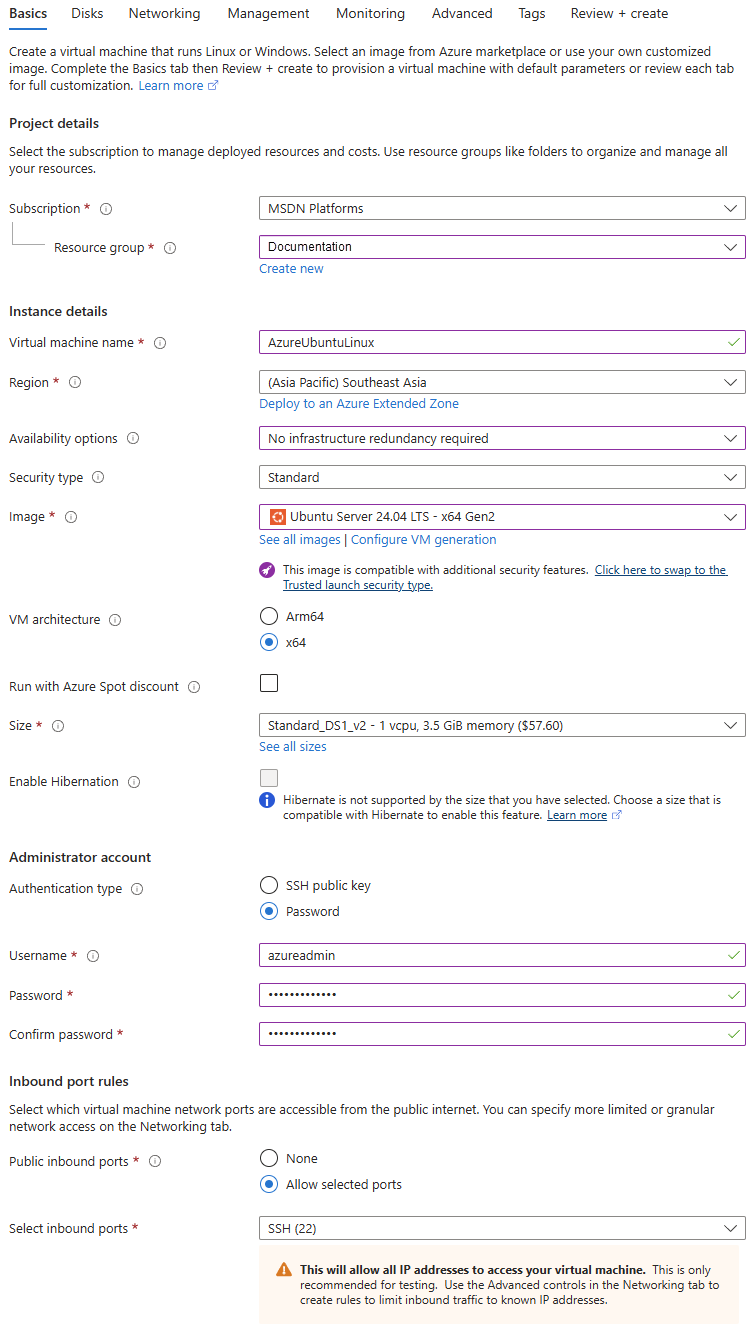
Task: Open the Size dropdown
Action: coord(501,725)
